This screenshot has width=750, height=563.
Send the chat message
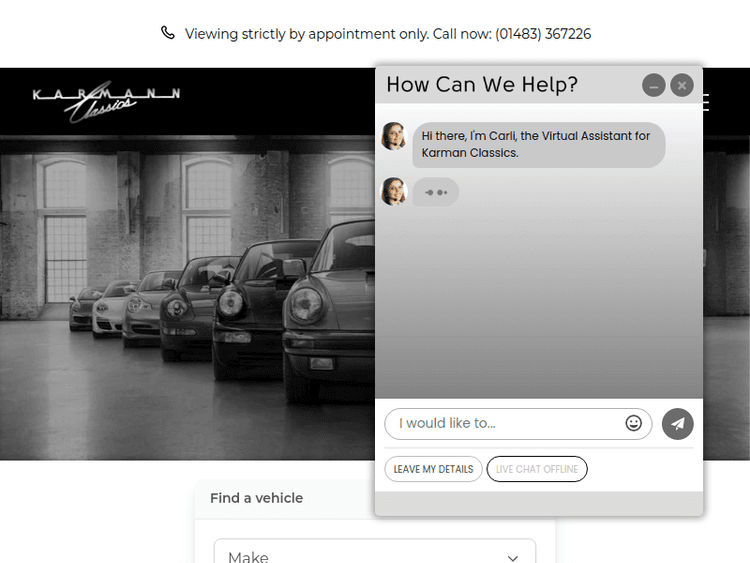[678, 424]
